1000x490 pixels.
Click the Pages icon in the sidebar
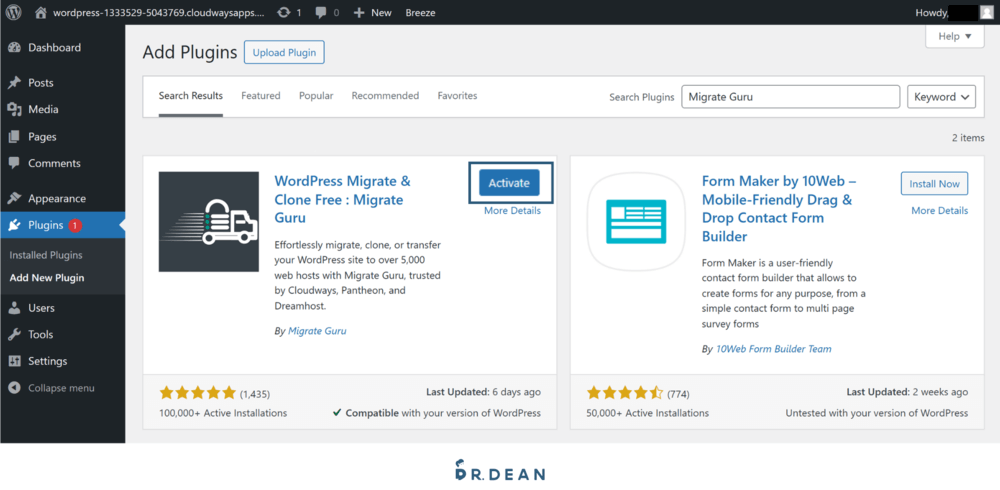point(15,137)
